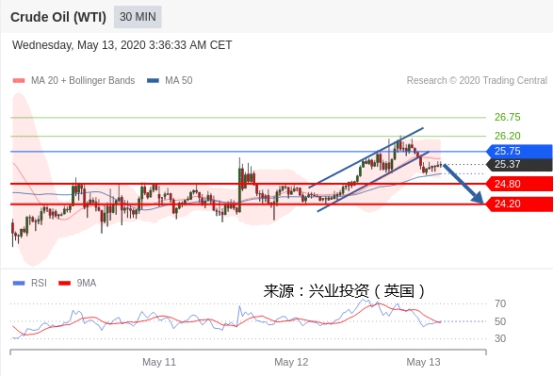This screenshot has width=554, height=377.
Task: Click the MA 20 + Bollinger Bands legend label
Action: (x=83, y=81)
